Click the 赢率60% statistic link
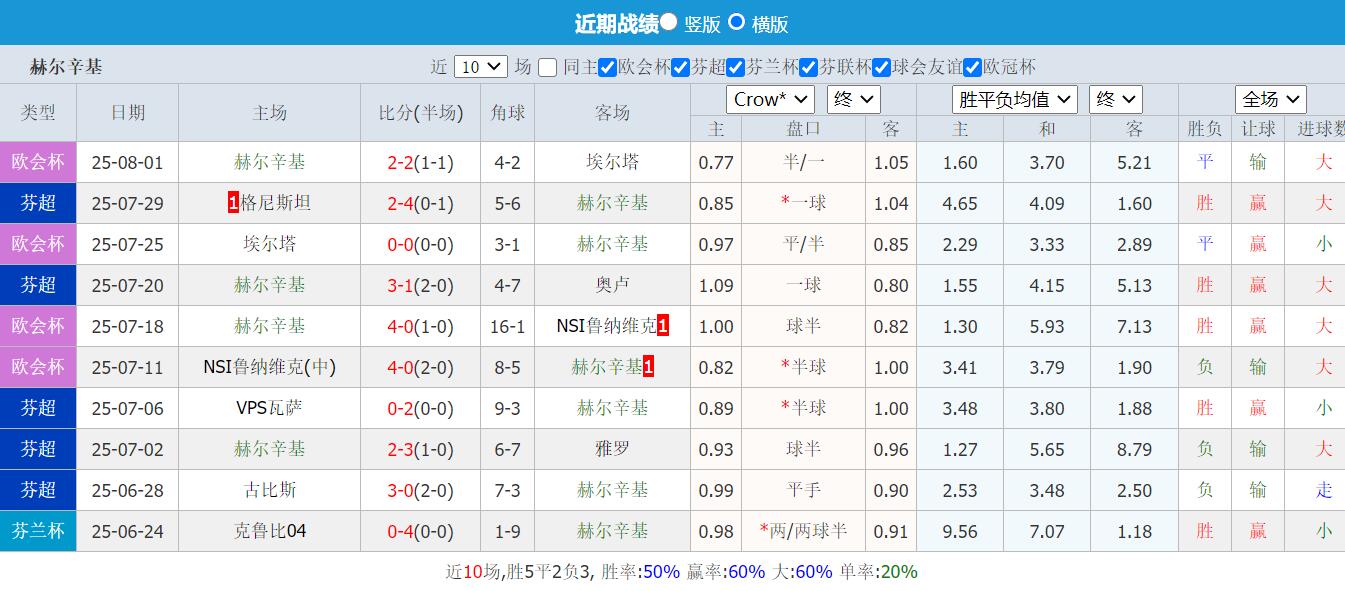The width and height of the screenshot is (1345, 591). coord(743,571)
